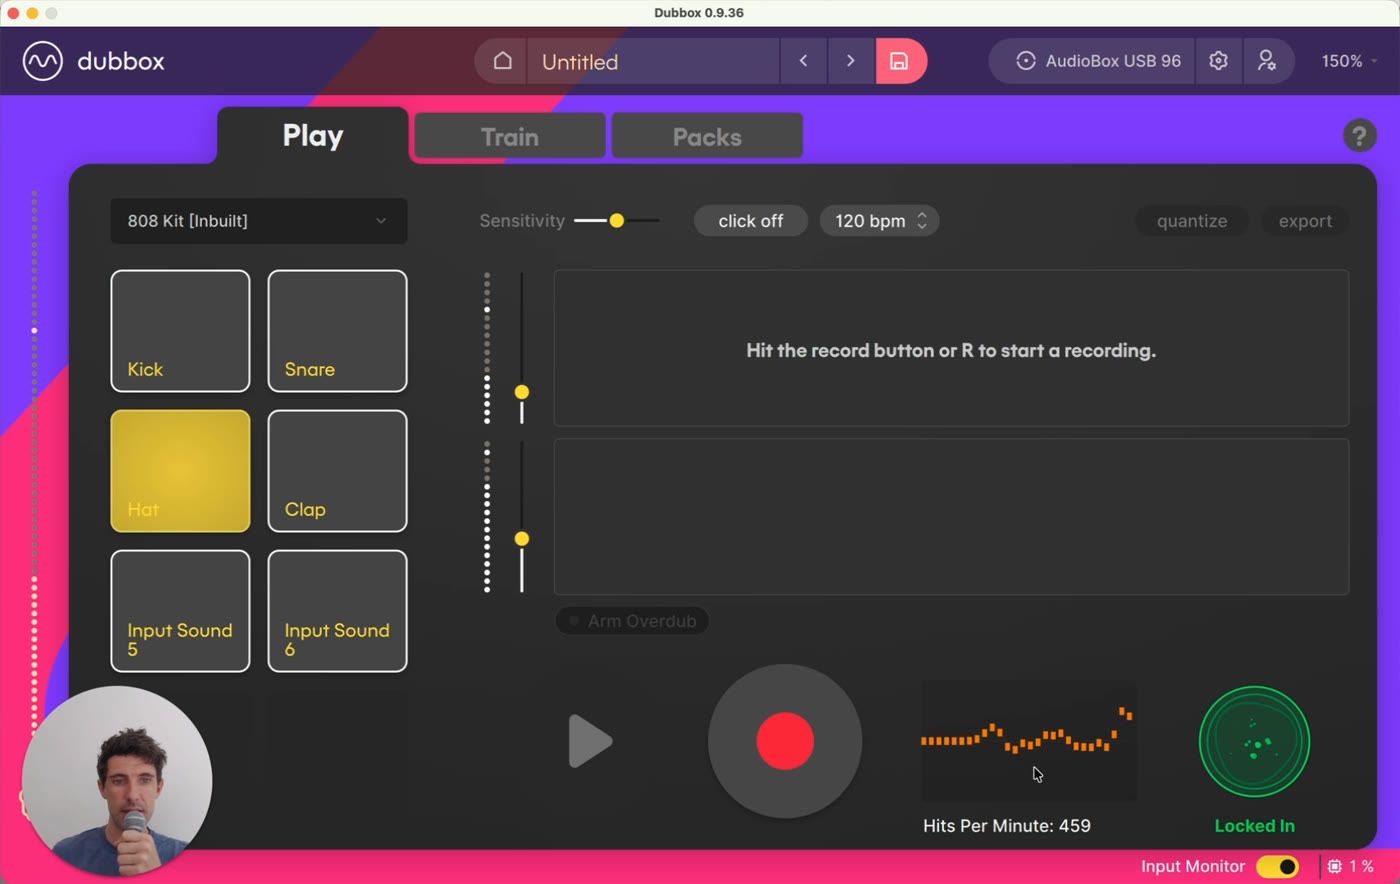The height and width of the screenshot is (884, 1400).
Task: Select AudioBox USB 96 audio device
Action: point(1098,61)
